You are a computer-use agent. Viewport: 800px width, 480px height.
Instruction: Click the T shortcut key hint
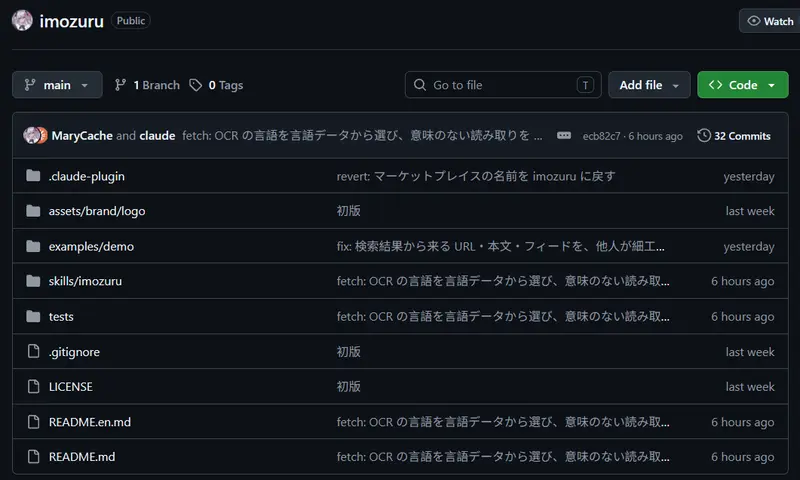(x=585, y=85)
